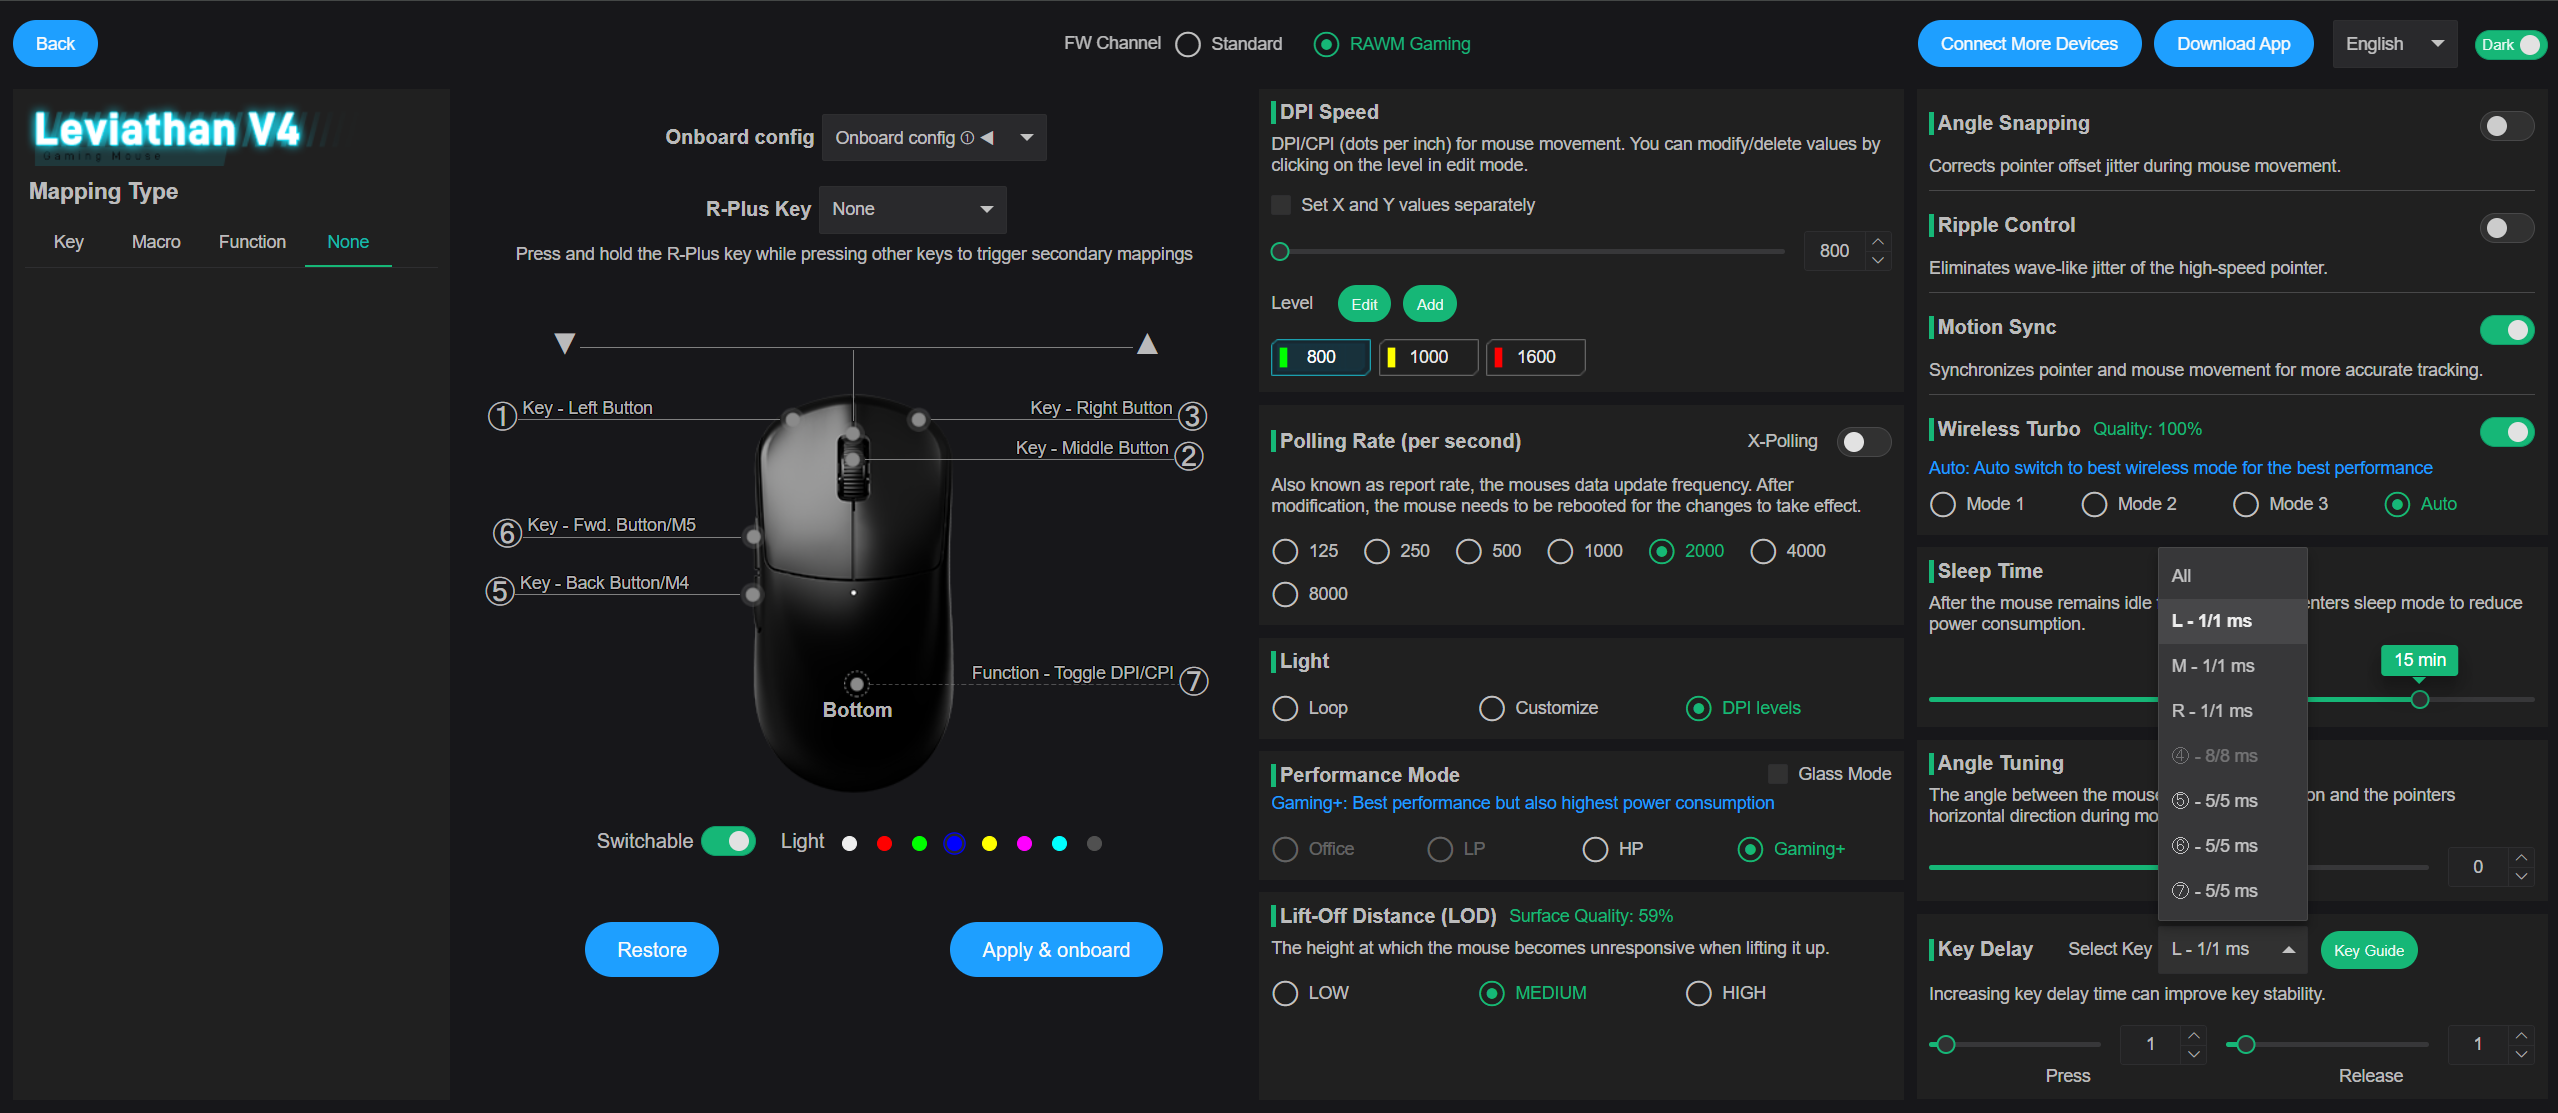Open the Key Guide

(x=2368, y=950)
